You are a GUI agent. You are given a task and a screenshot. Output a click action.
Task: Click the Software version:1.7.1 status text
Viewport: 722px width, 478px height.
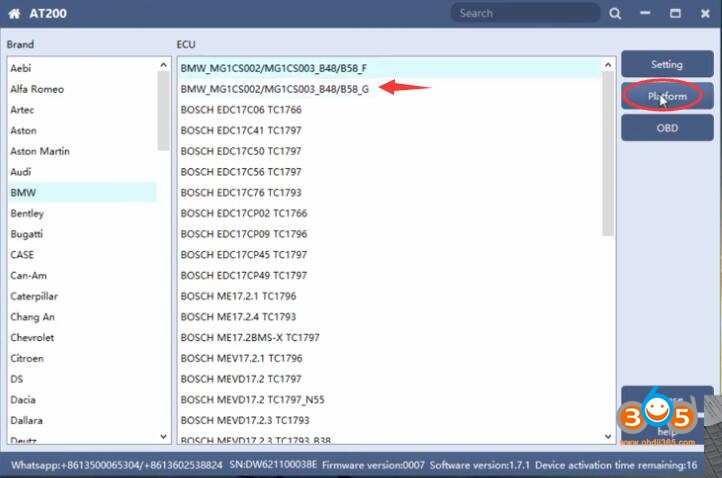pos(480,465)
